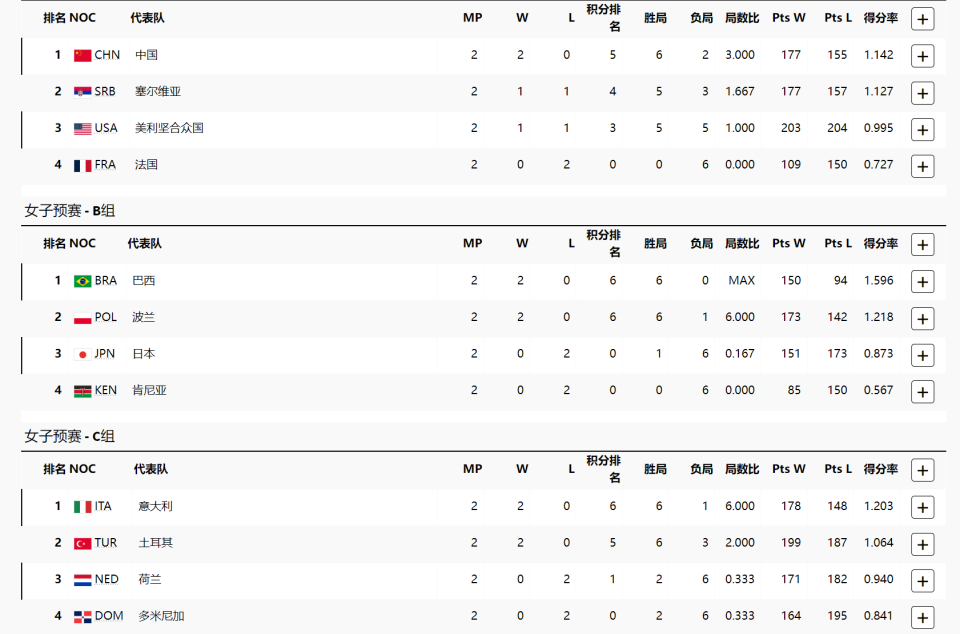Expand the BRA row details
Viewport: 960px width, 634px height.
pos(922,282)
